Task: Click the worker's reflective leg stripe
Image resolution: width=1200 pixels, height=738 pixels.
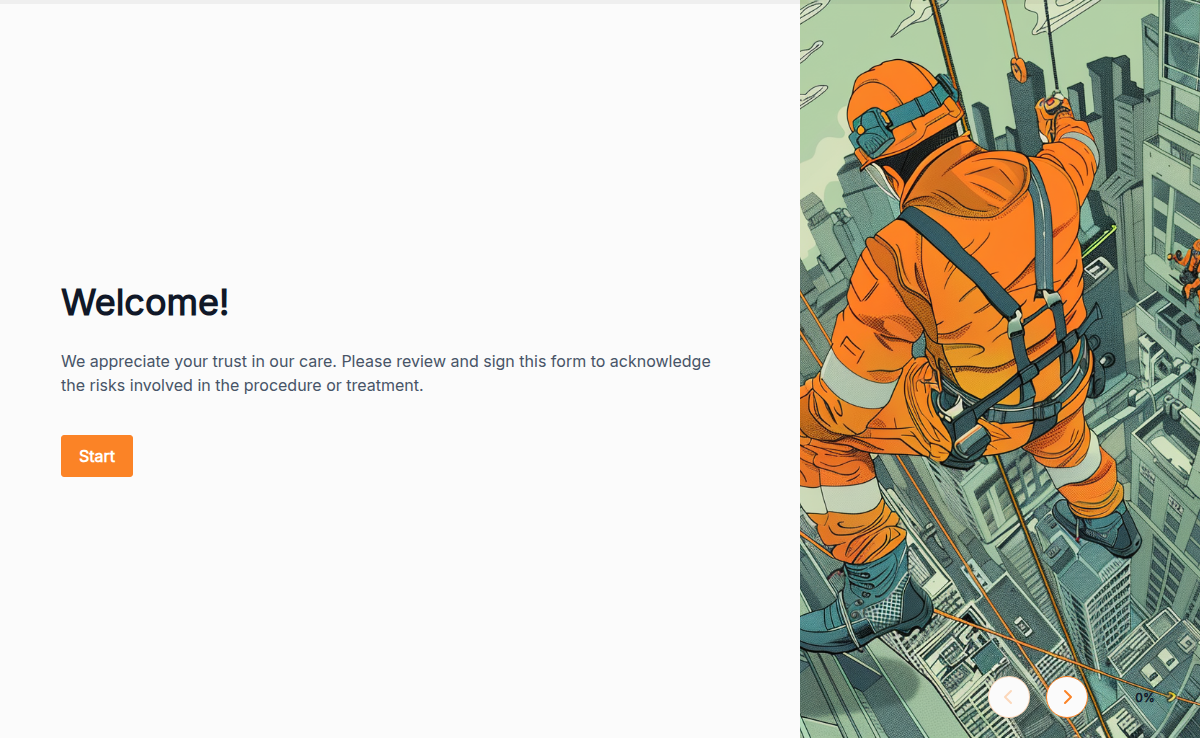Action: coord(843,496)
